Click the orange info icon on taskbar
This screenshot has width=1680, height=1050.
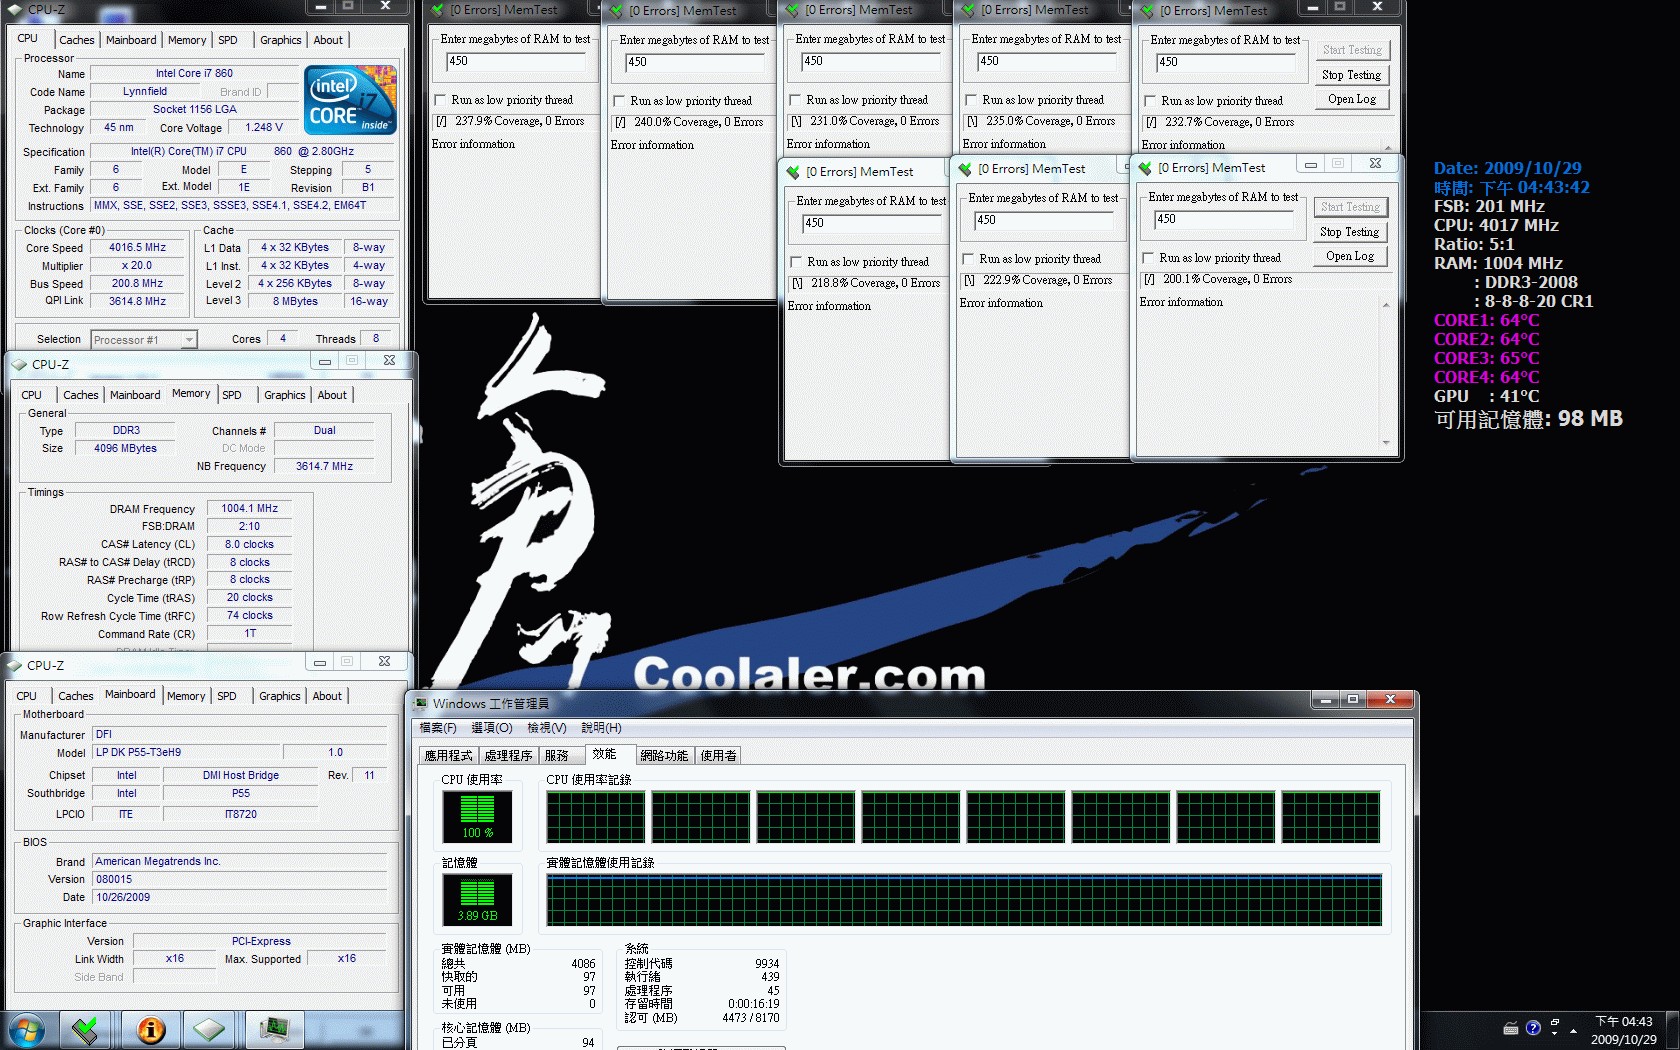click(x=150, y=1030)
